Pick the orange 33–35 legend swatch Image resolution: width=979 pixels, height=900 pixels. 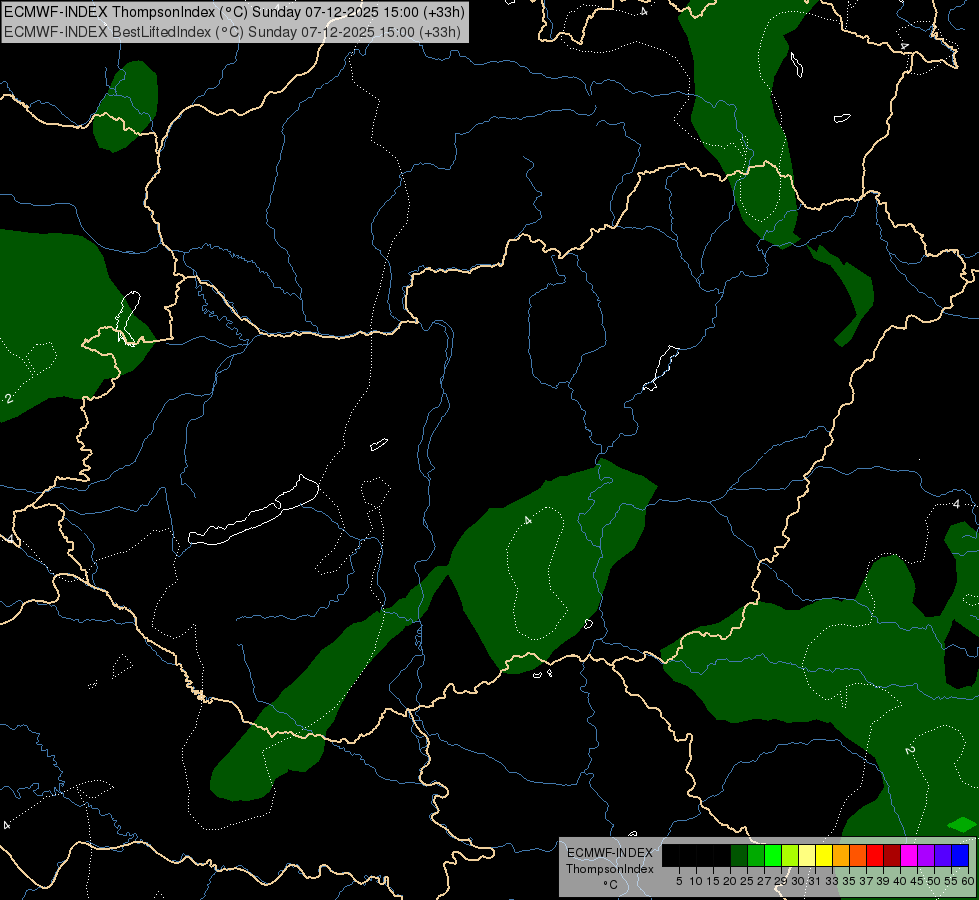(x=841, y=855)
